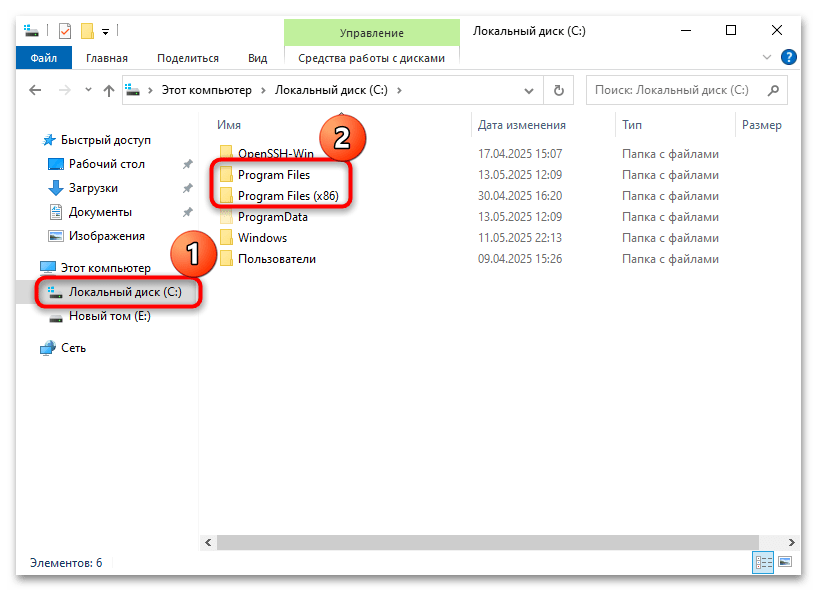The image size is (817, 591).
Task: Go up one folder level
Action: [x=108, y=90]
